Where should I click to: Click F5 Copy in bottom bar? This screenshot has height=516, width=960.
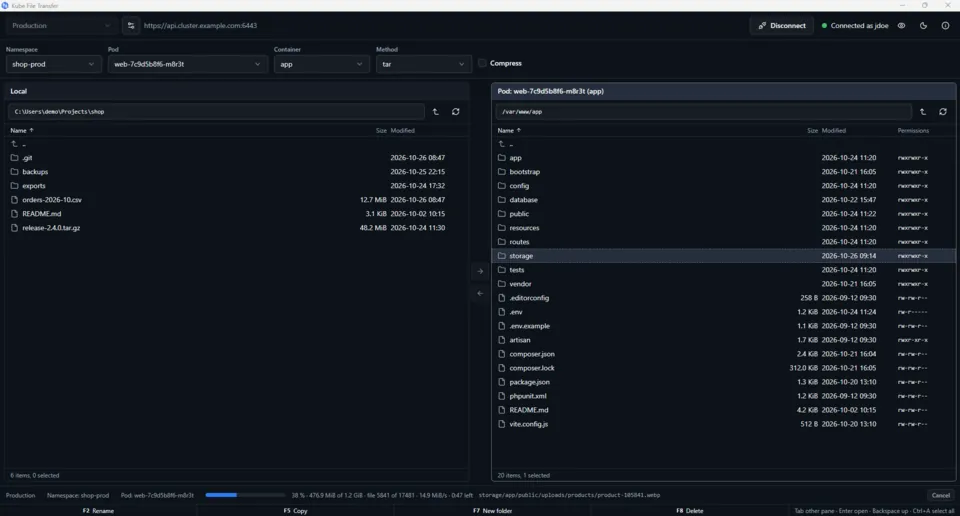295,510
